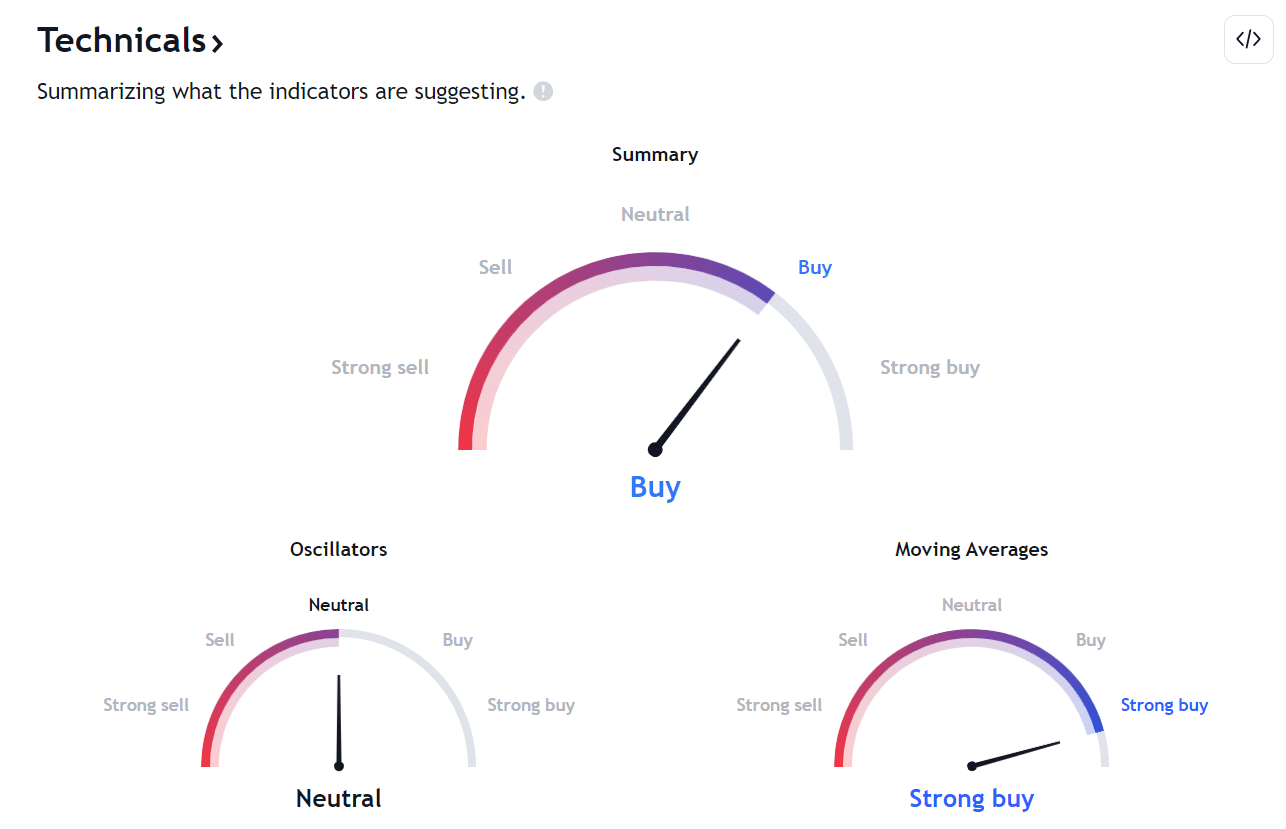Click Strong sell label on Moving Averages gauge
1286x829 pixels.
(779, 705)
